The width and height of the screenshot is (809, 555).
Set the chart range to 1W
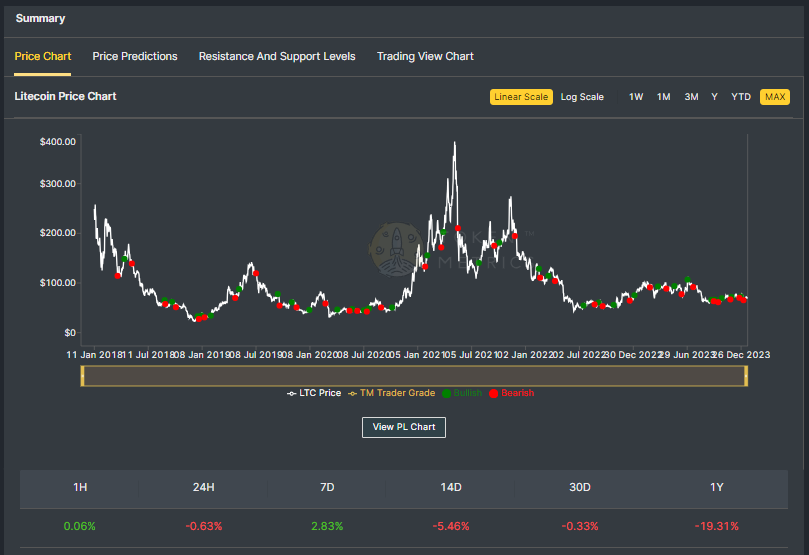636,97
